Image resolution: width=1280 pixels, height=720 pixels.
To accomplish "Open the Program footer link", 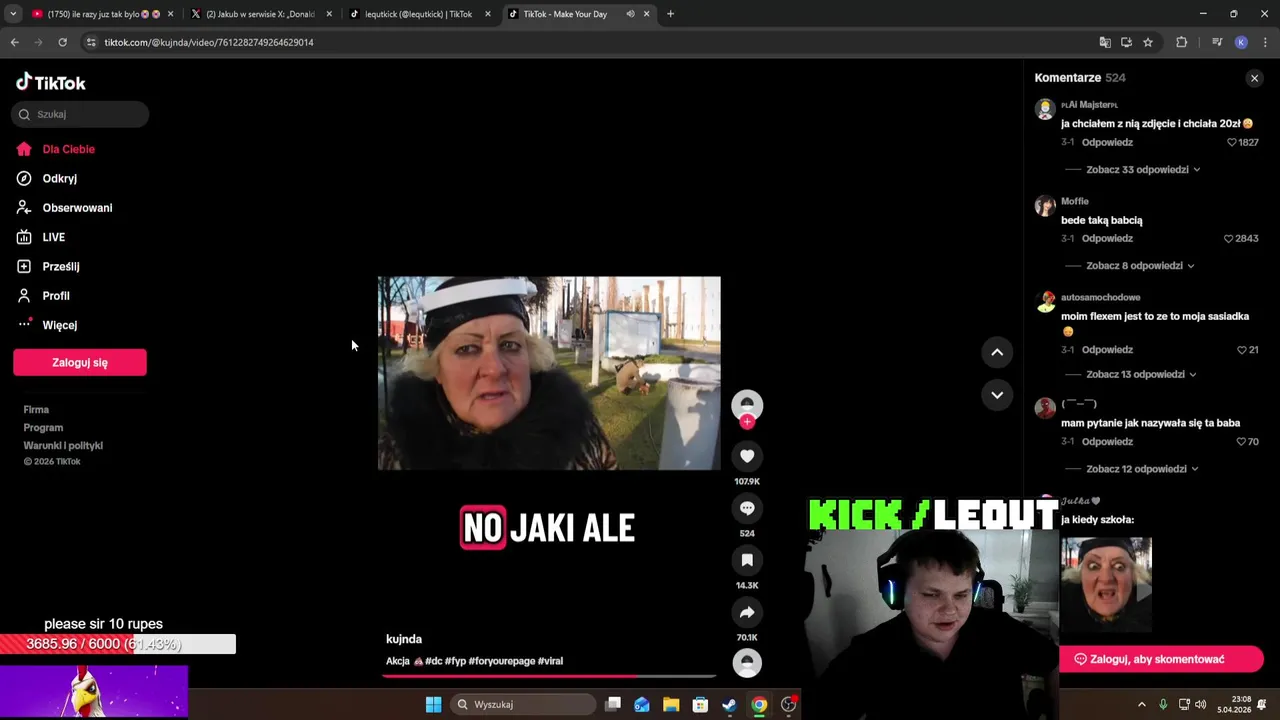I will [43, 428].
